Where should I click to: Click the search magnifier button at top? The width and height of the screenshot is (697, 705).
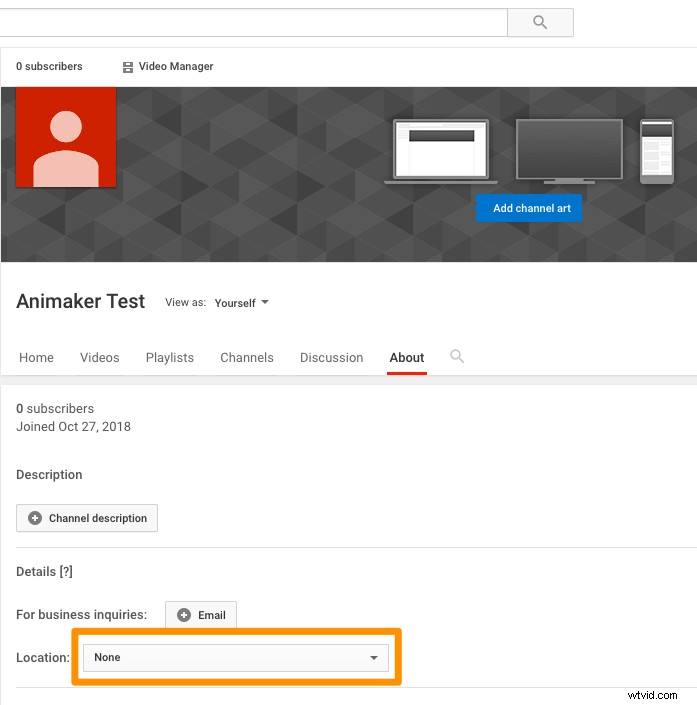tap(540, 22)
